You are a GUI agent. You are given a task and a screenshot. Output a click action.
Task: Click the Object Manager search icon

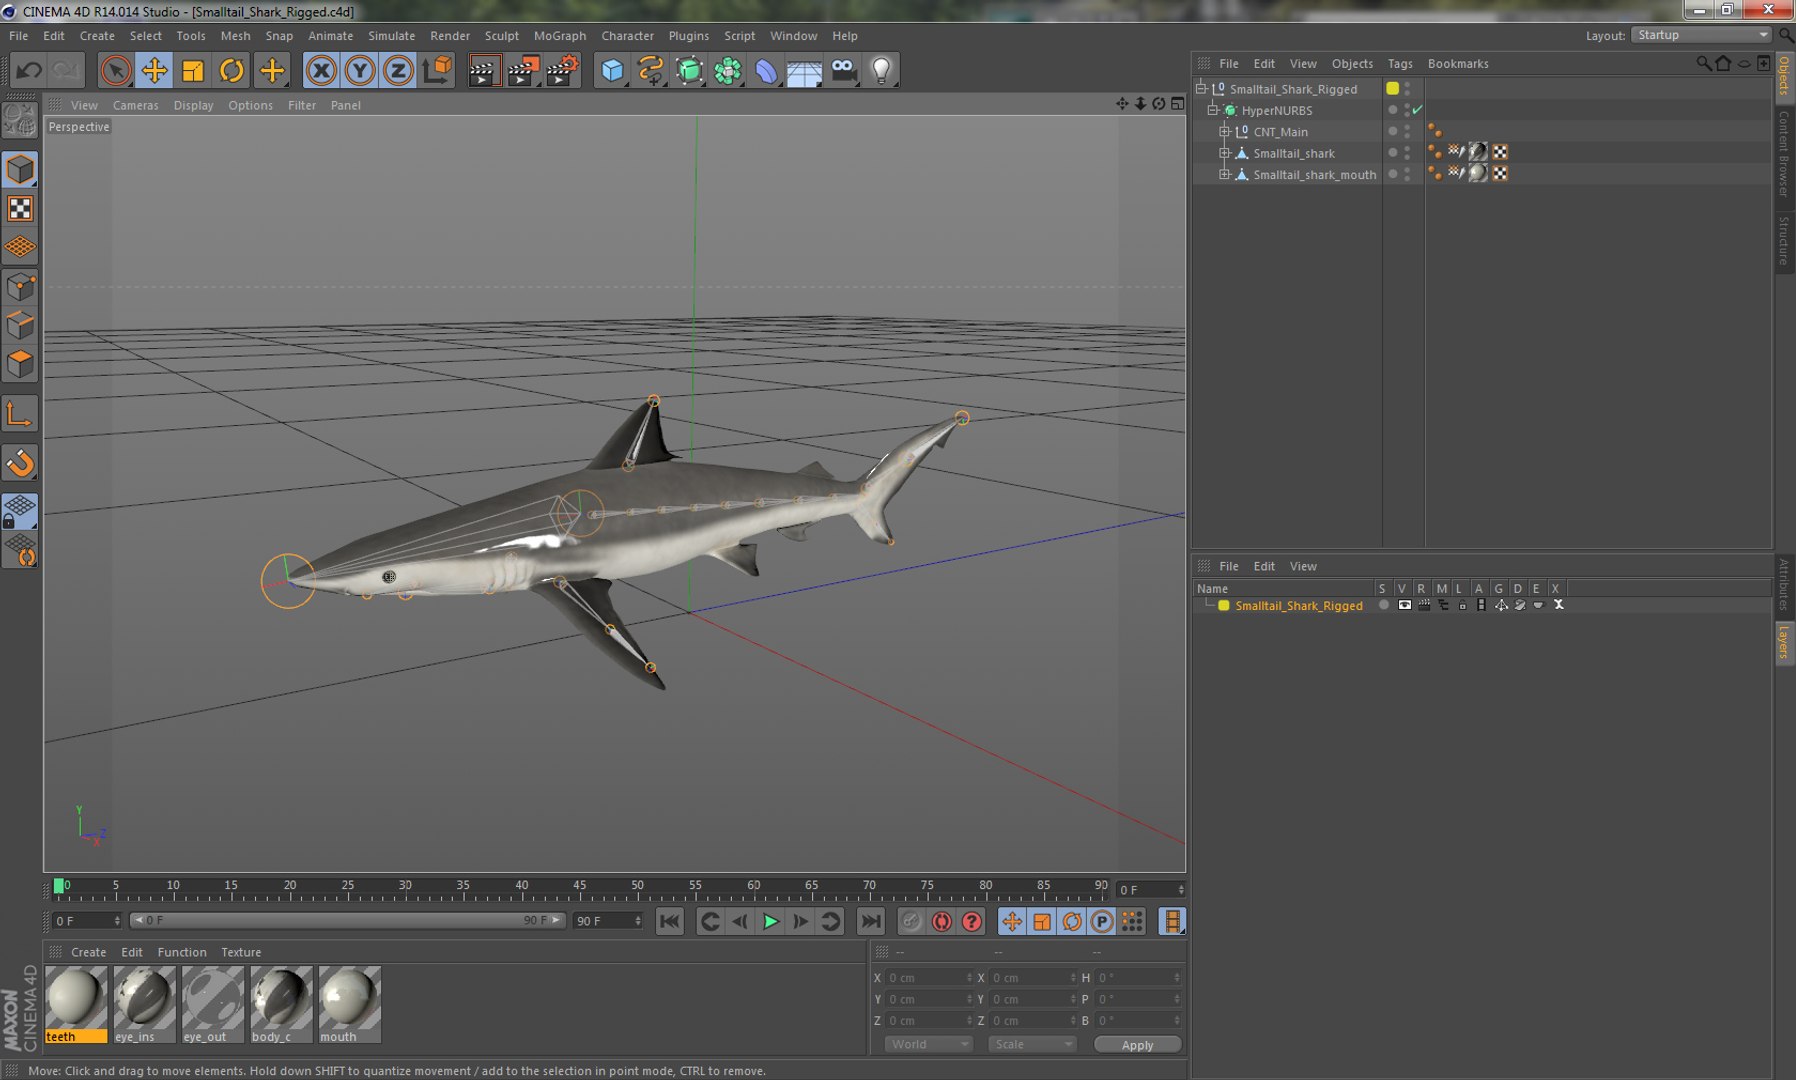(x=1703, y=63)
